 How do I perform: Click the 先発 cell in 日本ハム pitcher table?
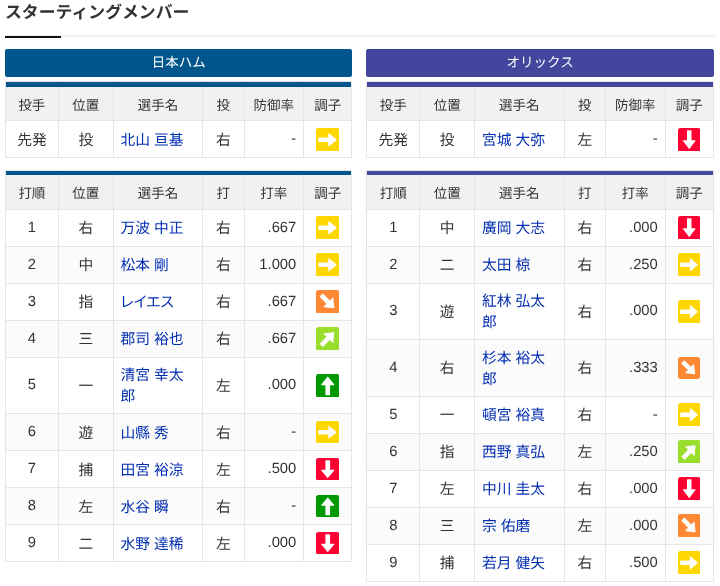pos(32,140)
